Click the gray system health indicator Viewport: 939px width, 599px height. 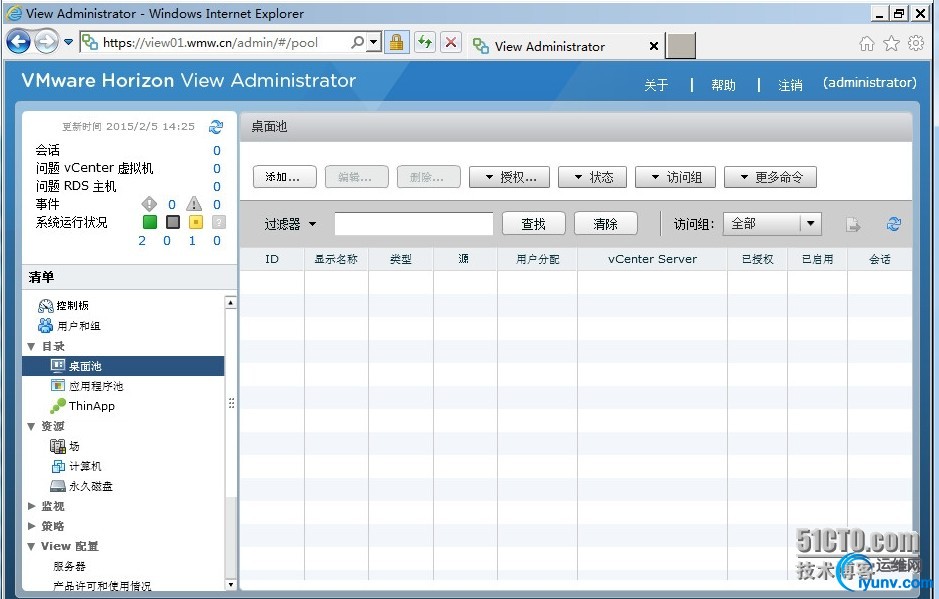pos(173,222)
